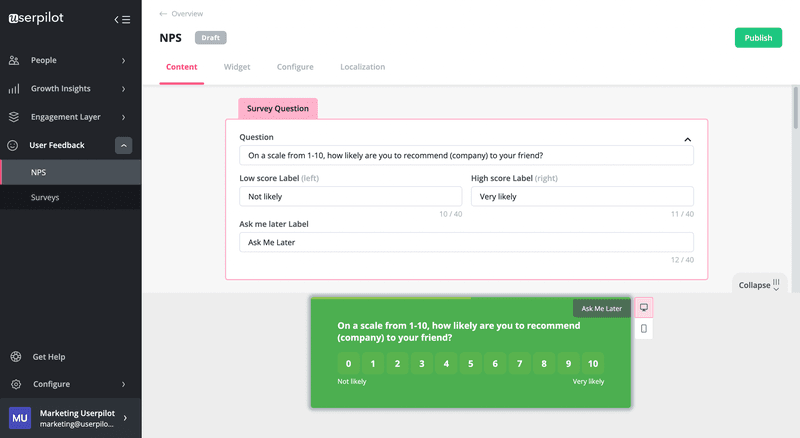The image size is (800, 438).
Task: Click the MU account avatar
Action: tap(20, 418)
